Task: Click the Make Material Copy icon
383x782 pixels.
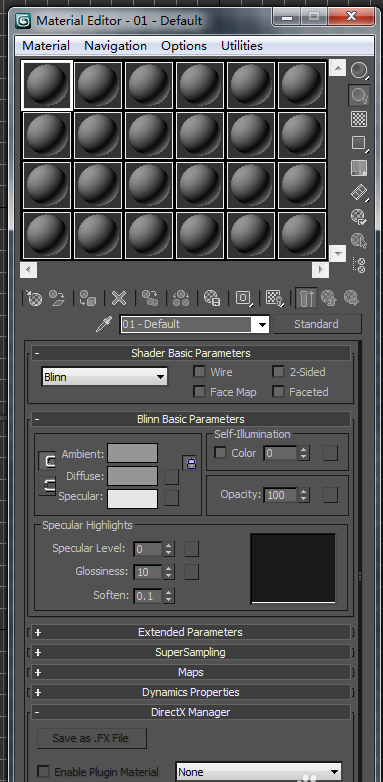Action: [x=150, y=298]
